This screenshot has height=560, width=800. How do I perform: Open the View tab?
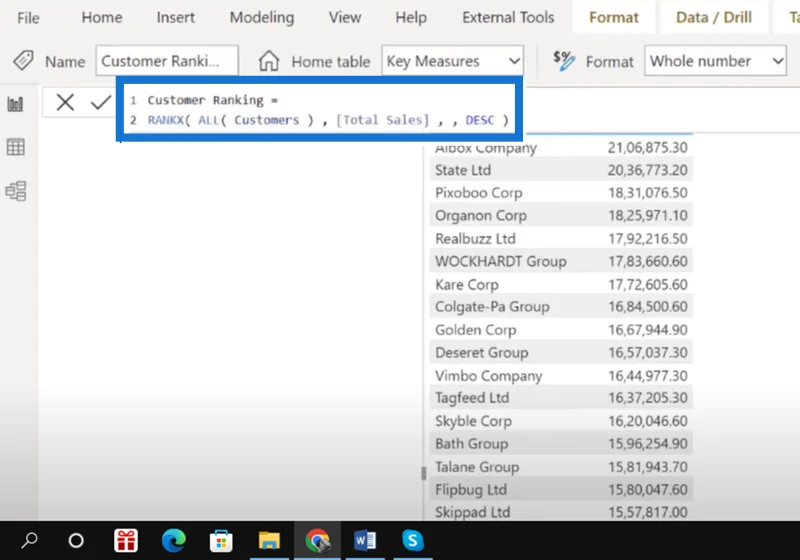click(345, 17)
